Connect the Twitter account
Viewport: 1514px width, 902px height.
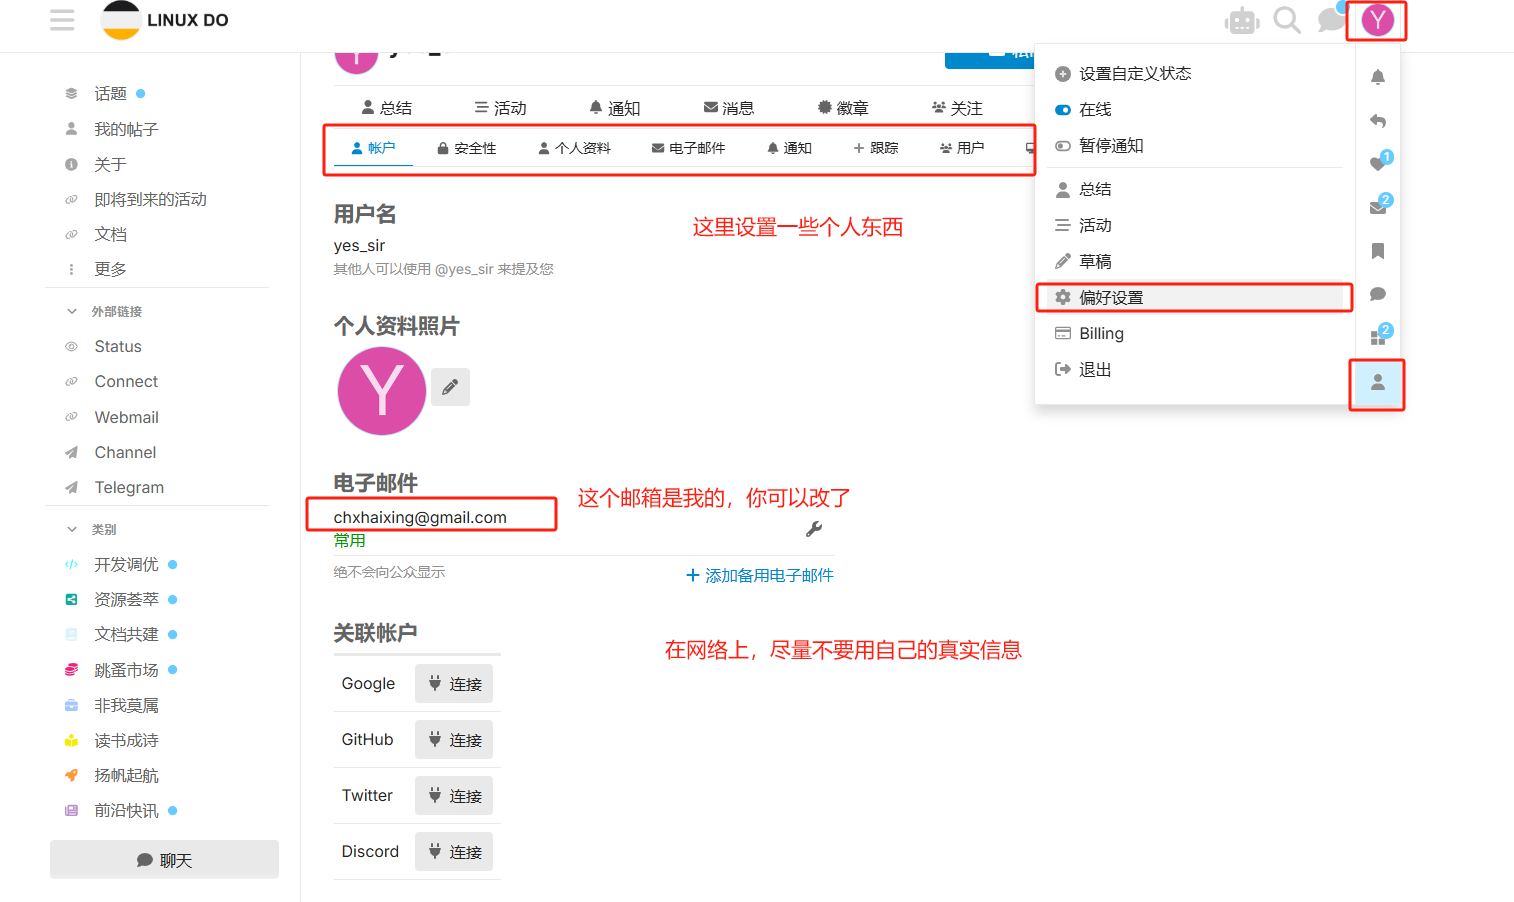(454, 796)
